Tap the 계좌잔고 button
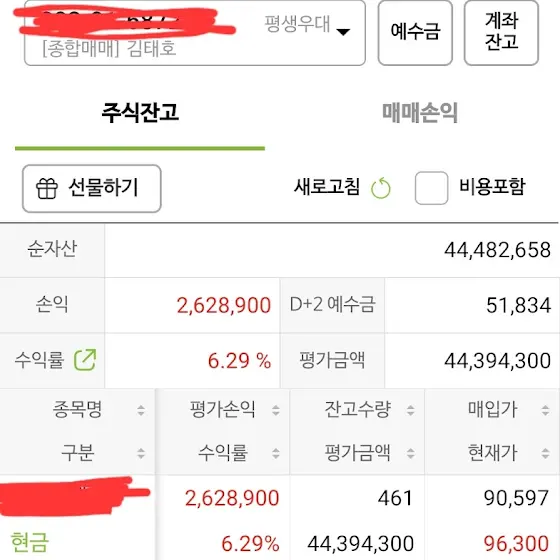 (x=501, y=33)
